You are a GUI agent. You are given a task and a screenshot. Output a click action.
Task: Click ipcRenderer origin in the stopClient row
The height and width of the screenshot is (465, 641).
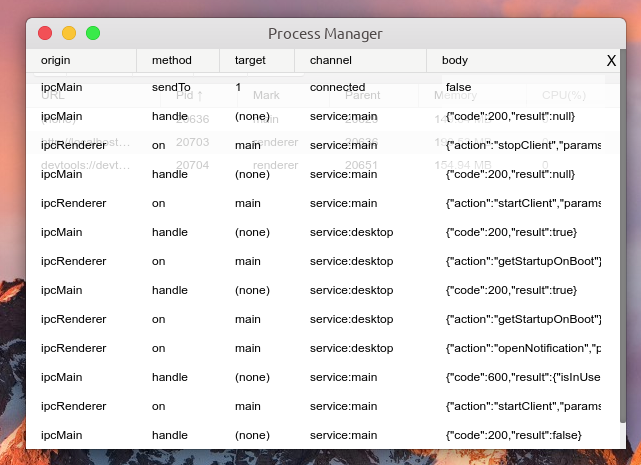pyautogui.click(x=73, y=146)
